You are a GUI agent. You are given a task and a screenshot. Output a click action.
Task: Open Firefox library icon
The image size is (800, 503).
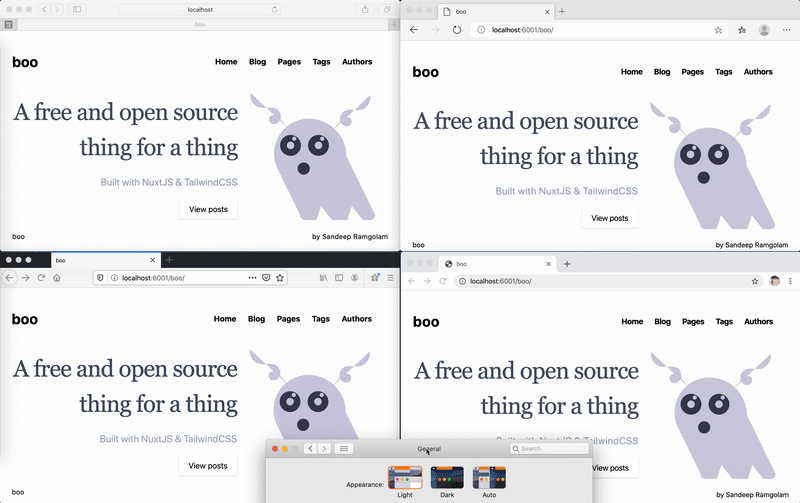324,277
